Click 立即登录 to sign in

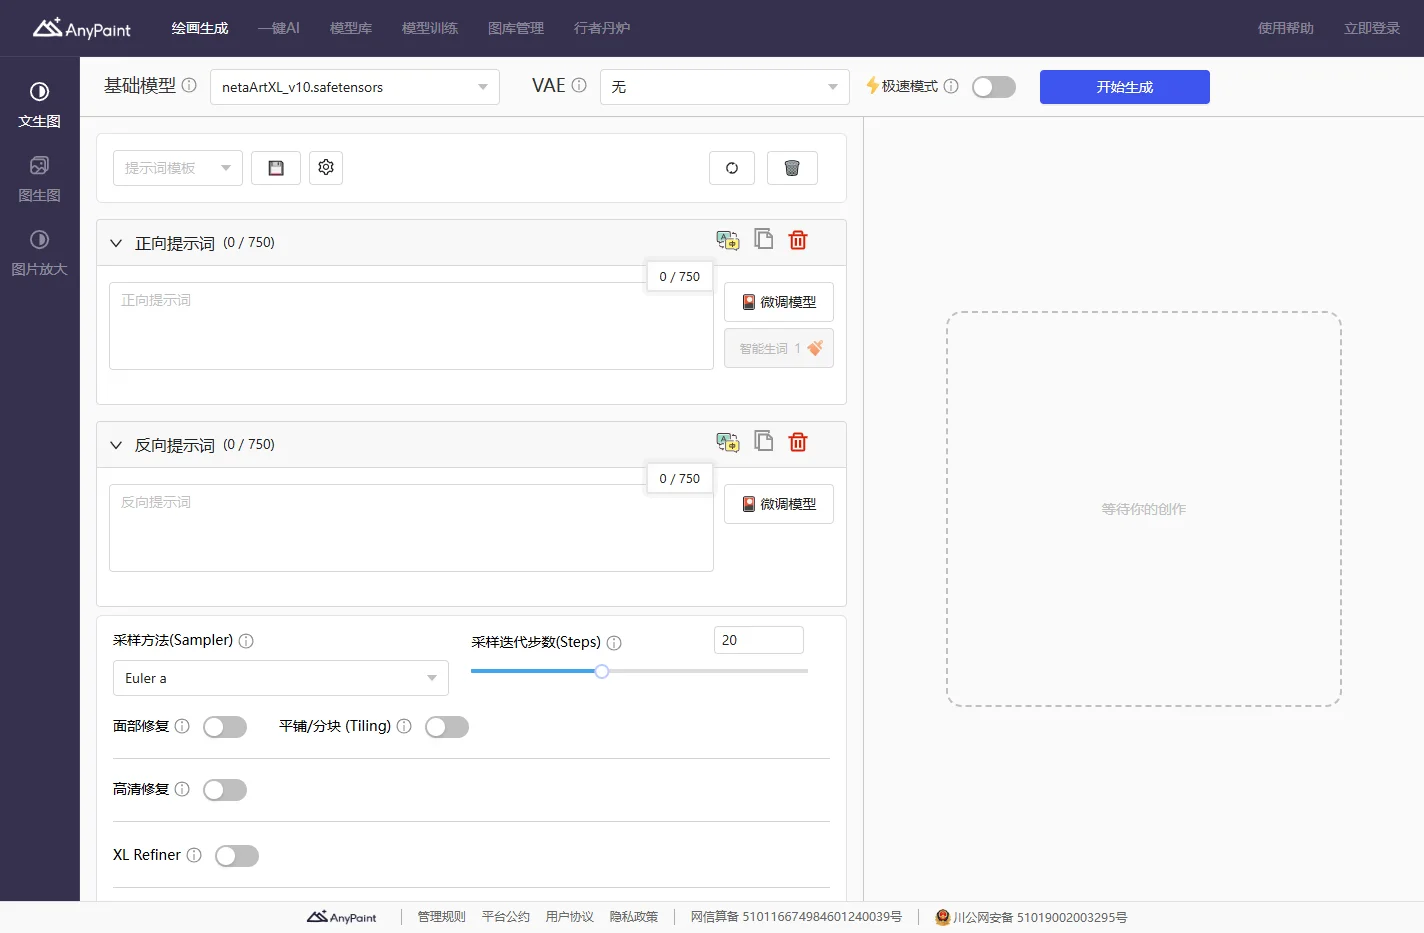(x=1372, y=28)
